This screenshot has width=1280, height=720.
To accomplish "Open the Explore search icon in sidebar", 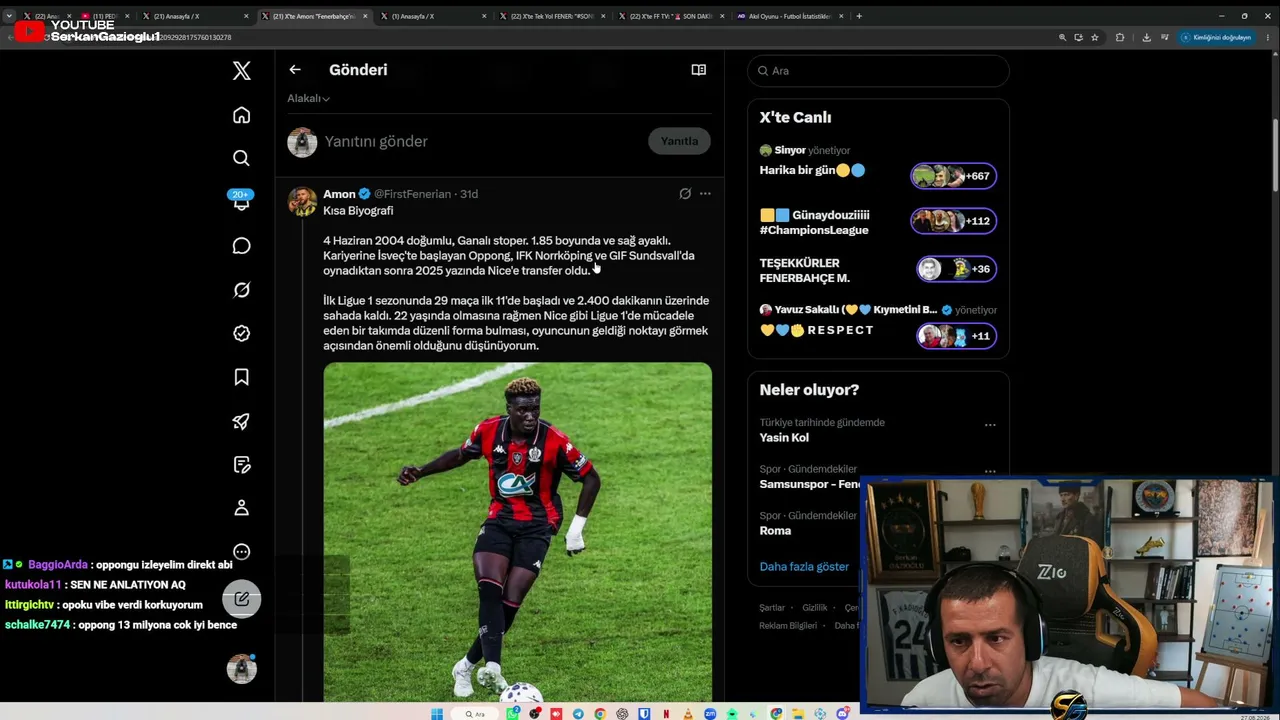I will click(242, 158).
